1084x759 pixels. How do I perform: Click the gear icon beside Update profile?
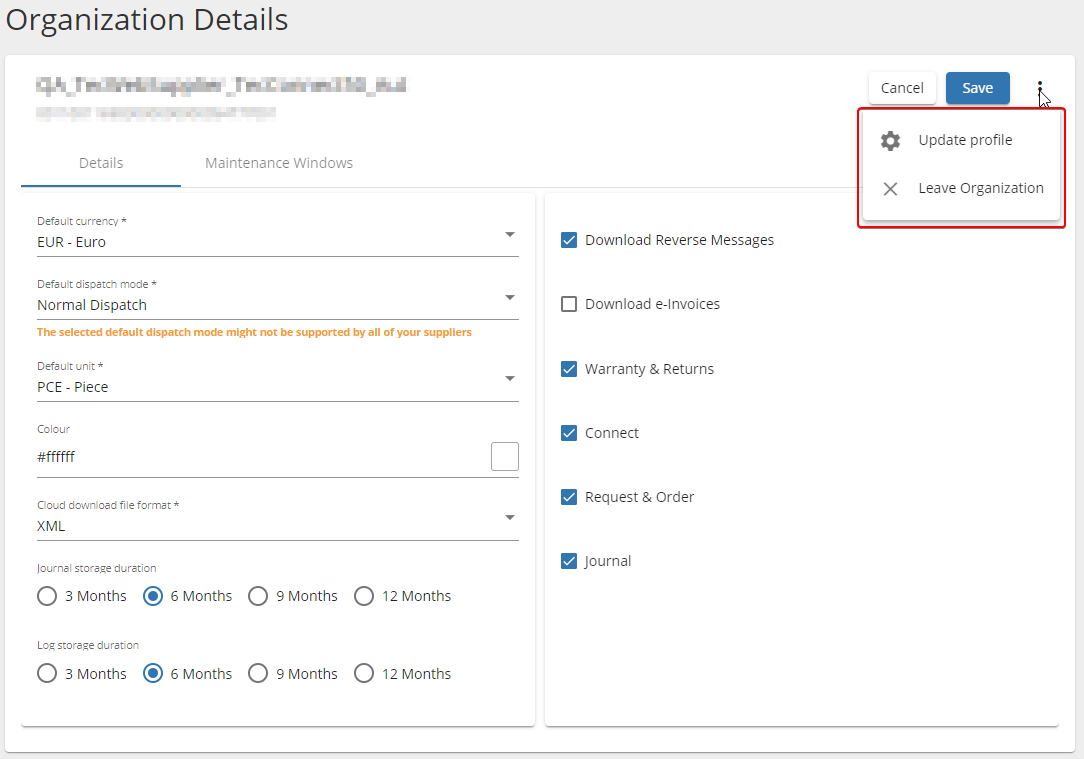click(890, 140)
